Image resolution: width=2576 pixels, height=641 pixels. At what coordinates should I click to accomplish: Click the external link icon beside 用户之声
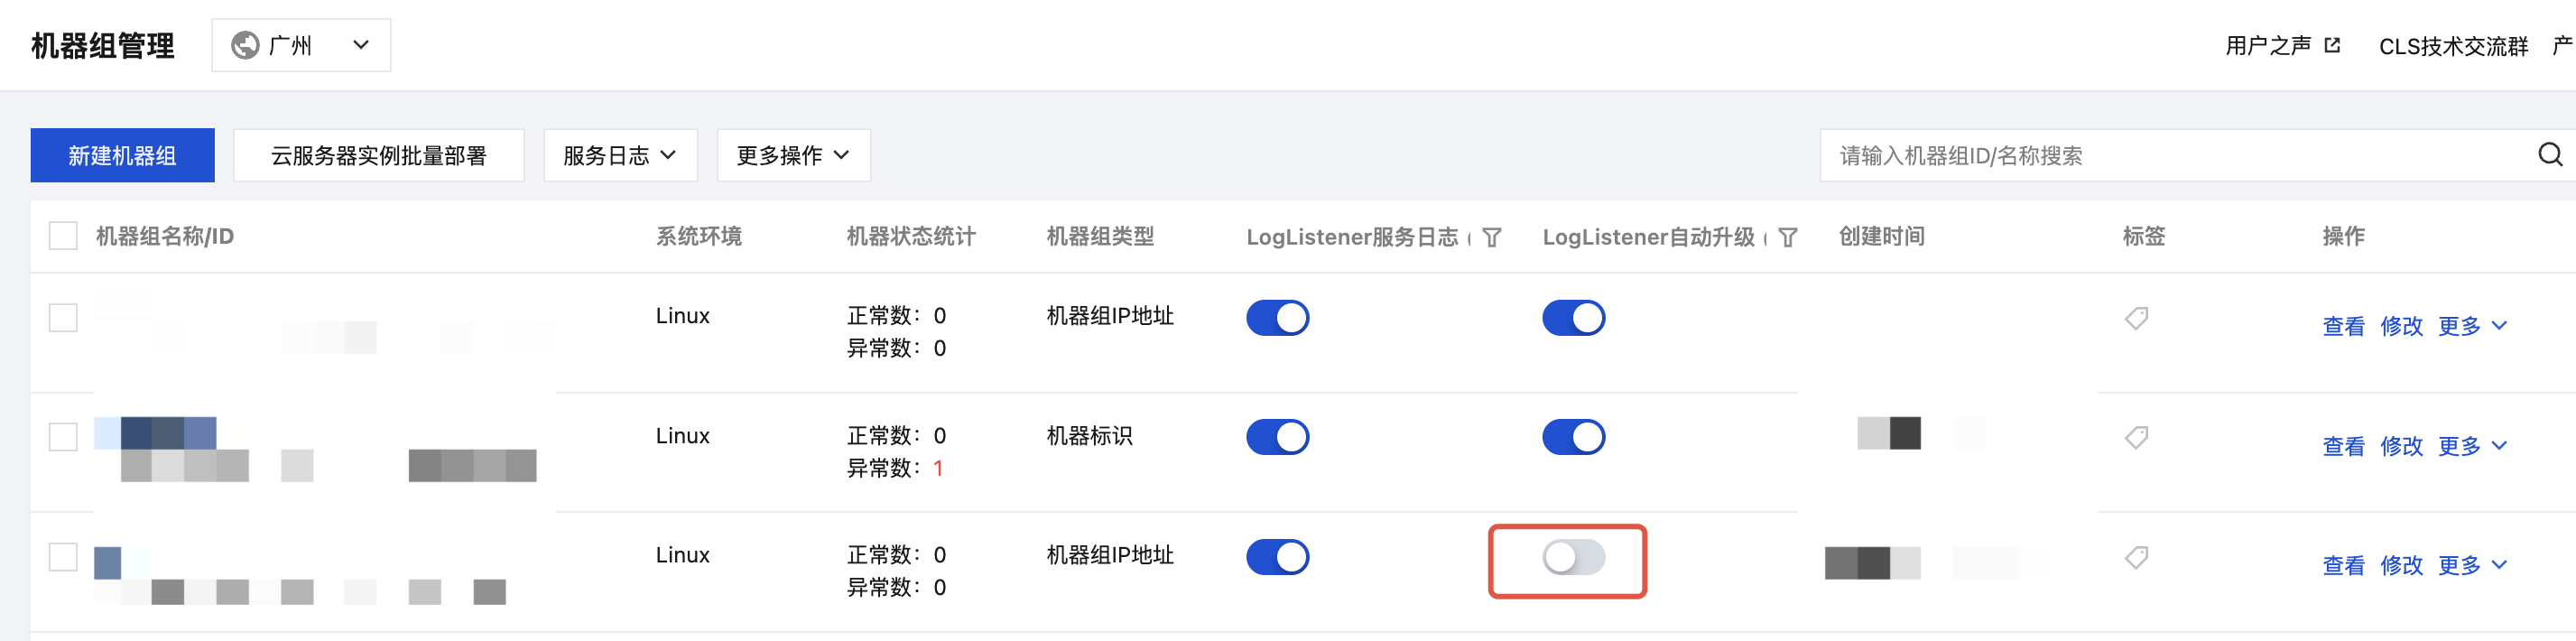2332,45
